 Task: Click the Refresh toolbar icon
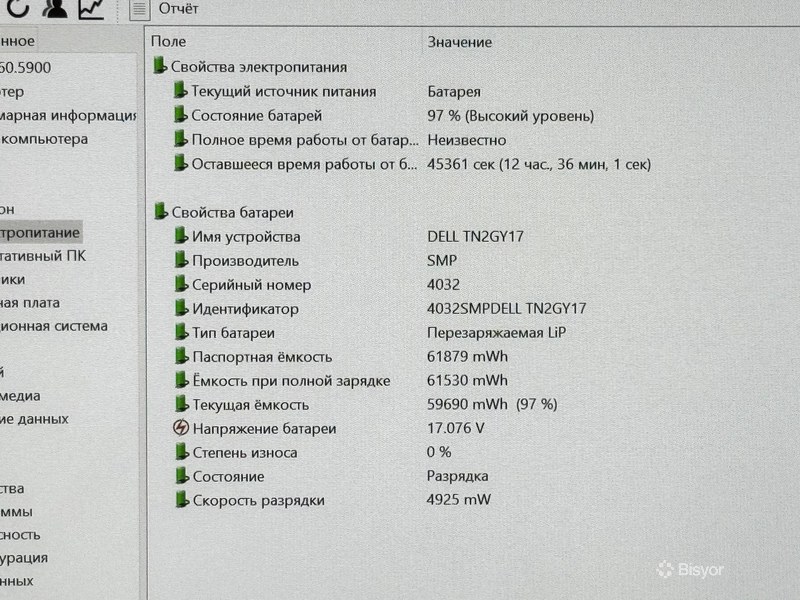point(18,8)
